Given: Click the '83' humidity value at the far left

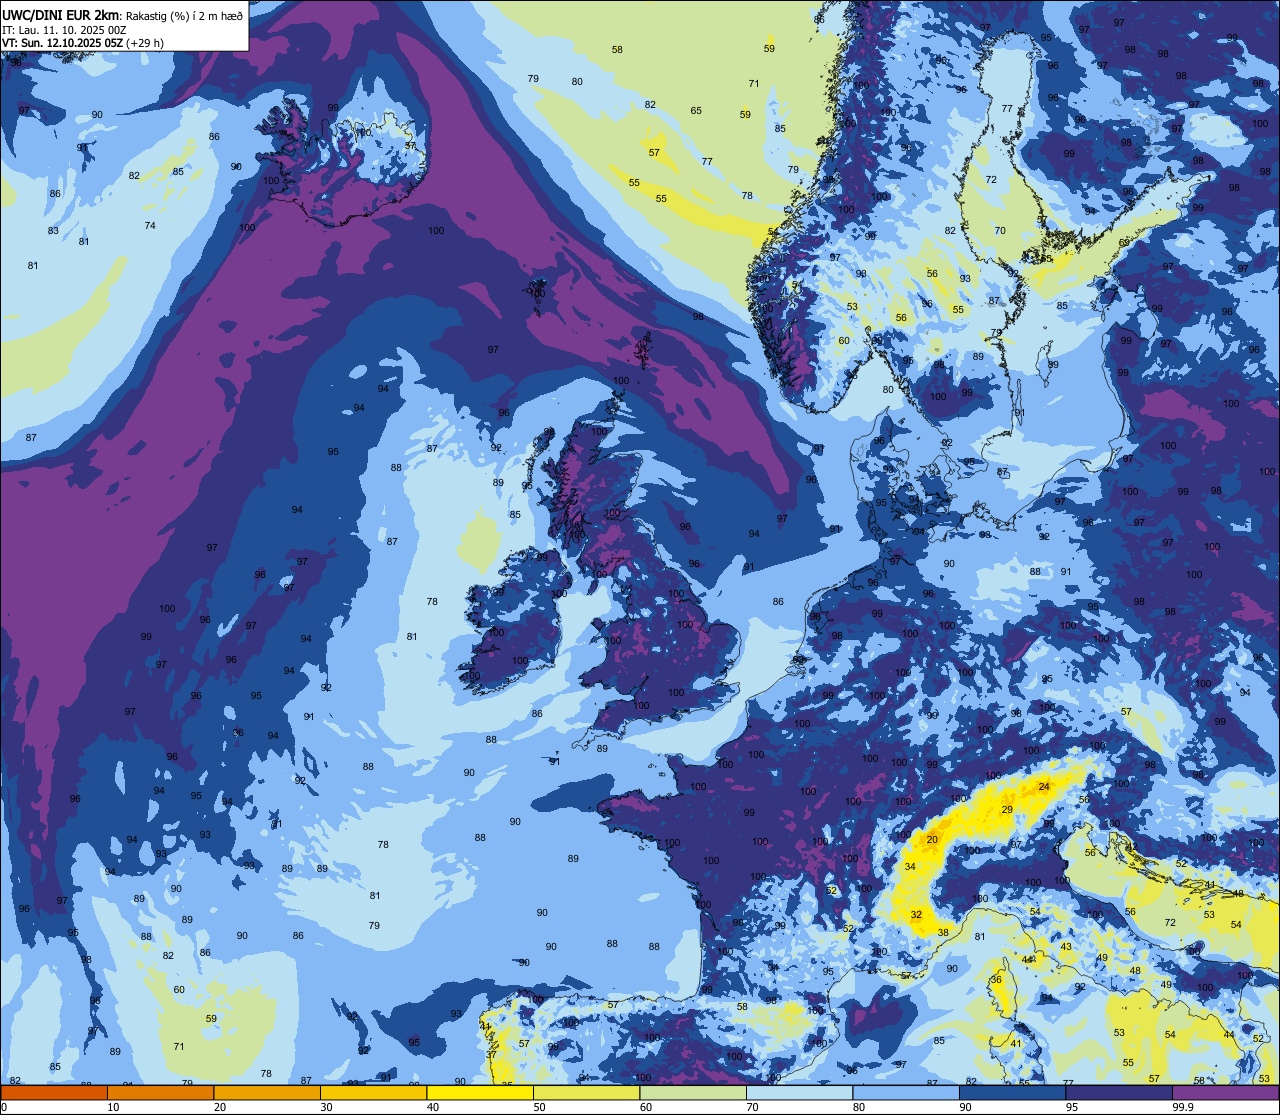Looking at the screenshot, I should [x=53, y=231].
